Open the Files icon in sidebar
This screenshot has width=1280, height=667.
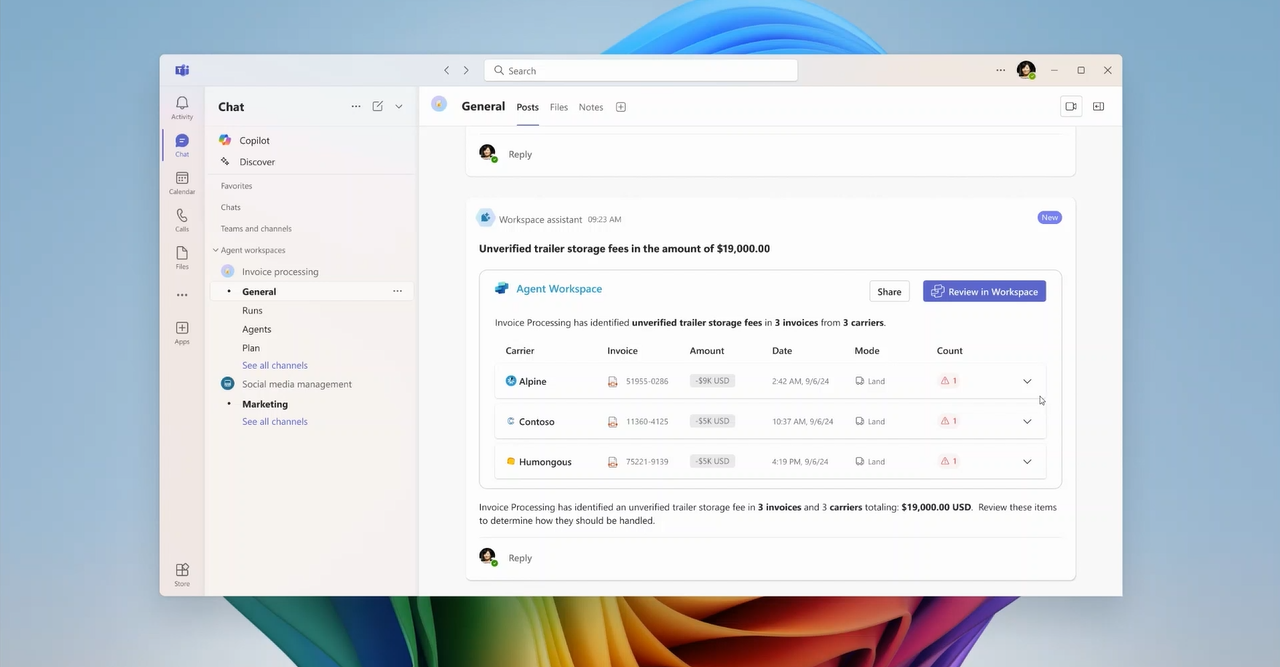coord(182,253)
